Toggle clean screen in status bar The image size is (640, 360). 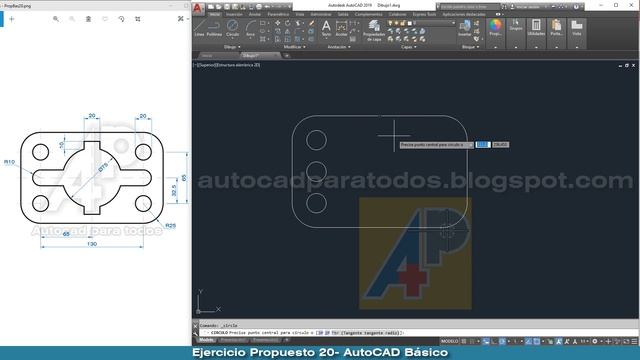pyautogui.click(x=626, y=341)
